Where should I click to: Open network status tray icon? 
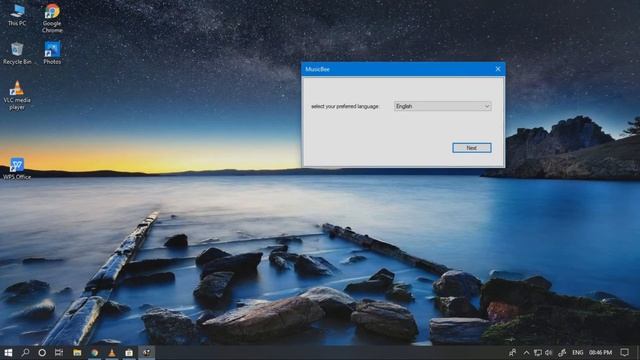(x=538, y=352)
